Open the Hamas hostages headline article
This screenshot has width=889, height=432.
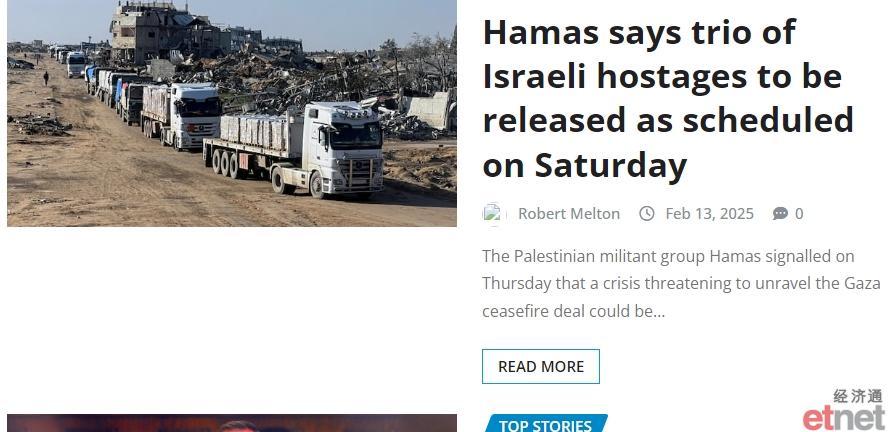point(668,99)
